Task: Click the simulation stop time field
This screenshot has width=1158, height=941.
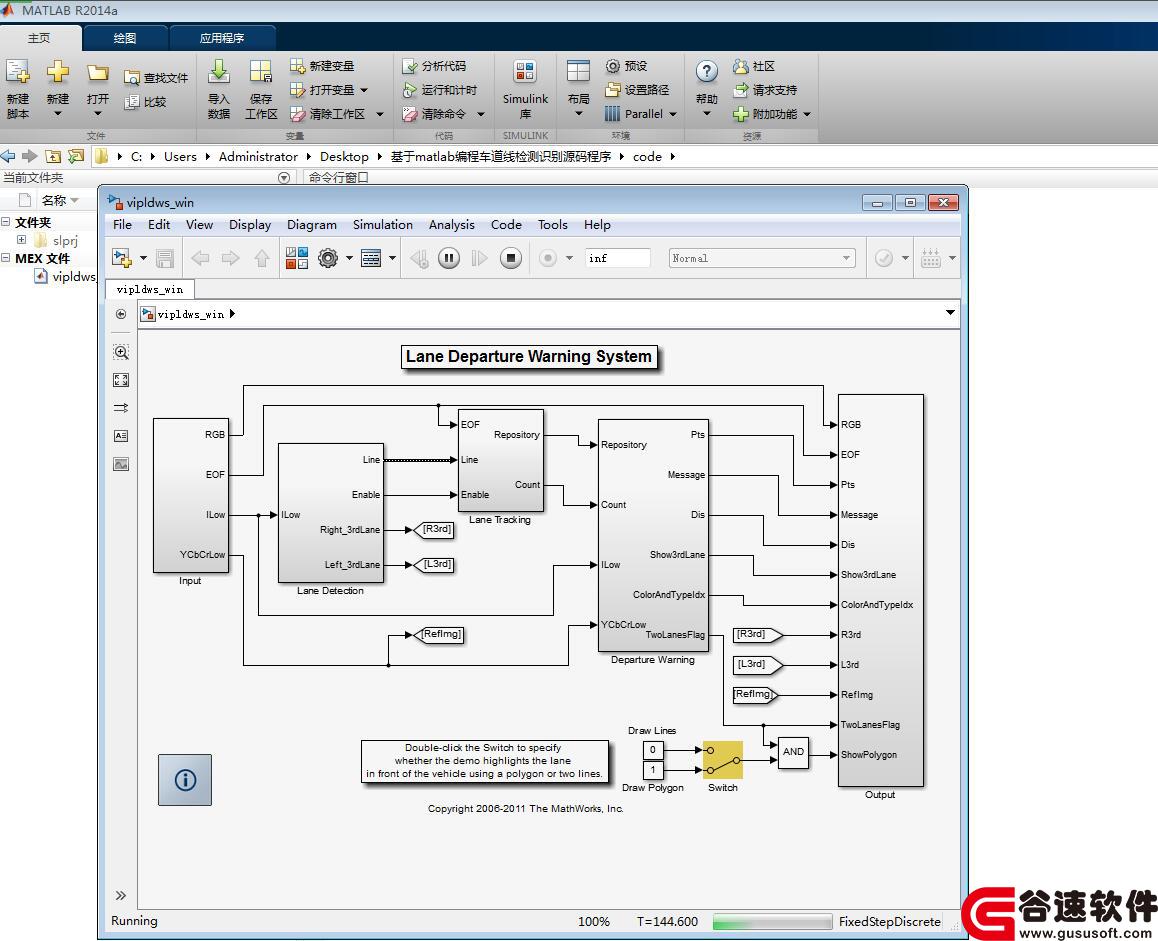Action: pyautogui.click(x=617, y=258)
